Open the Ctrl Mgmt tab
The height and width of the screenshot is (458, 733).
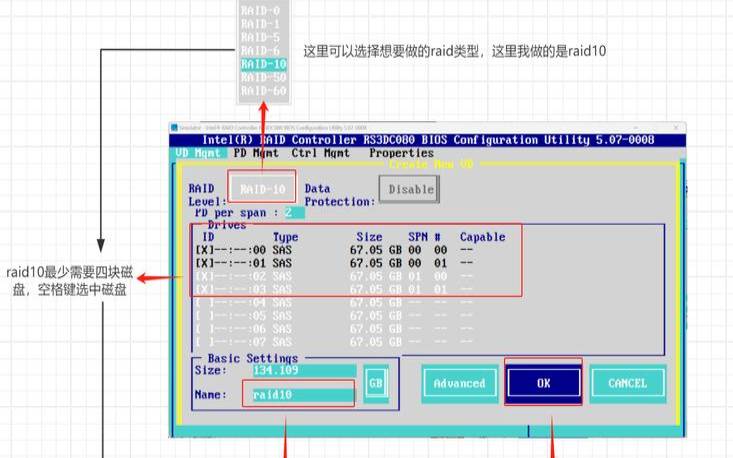click(x=320, y=153)
